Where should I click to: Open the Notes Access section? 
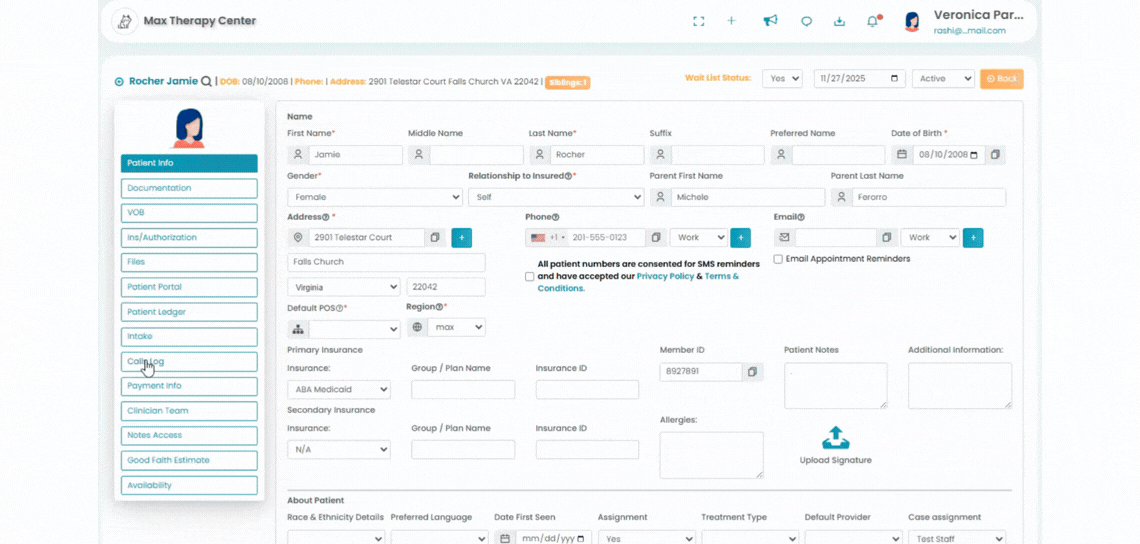tap(189, 436)
